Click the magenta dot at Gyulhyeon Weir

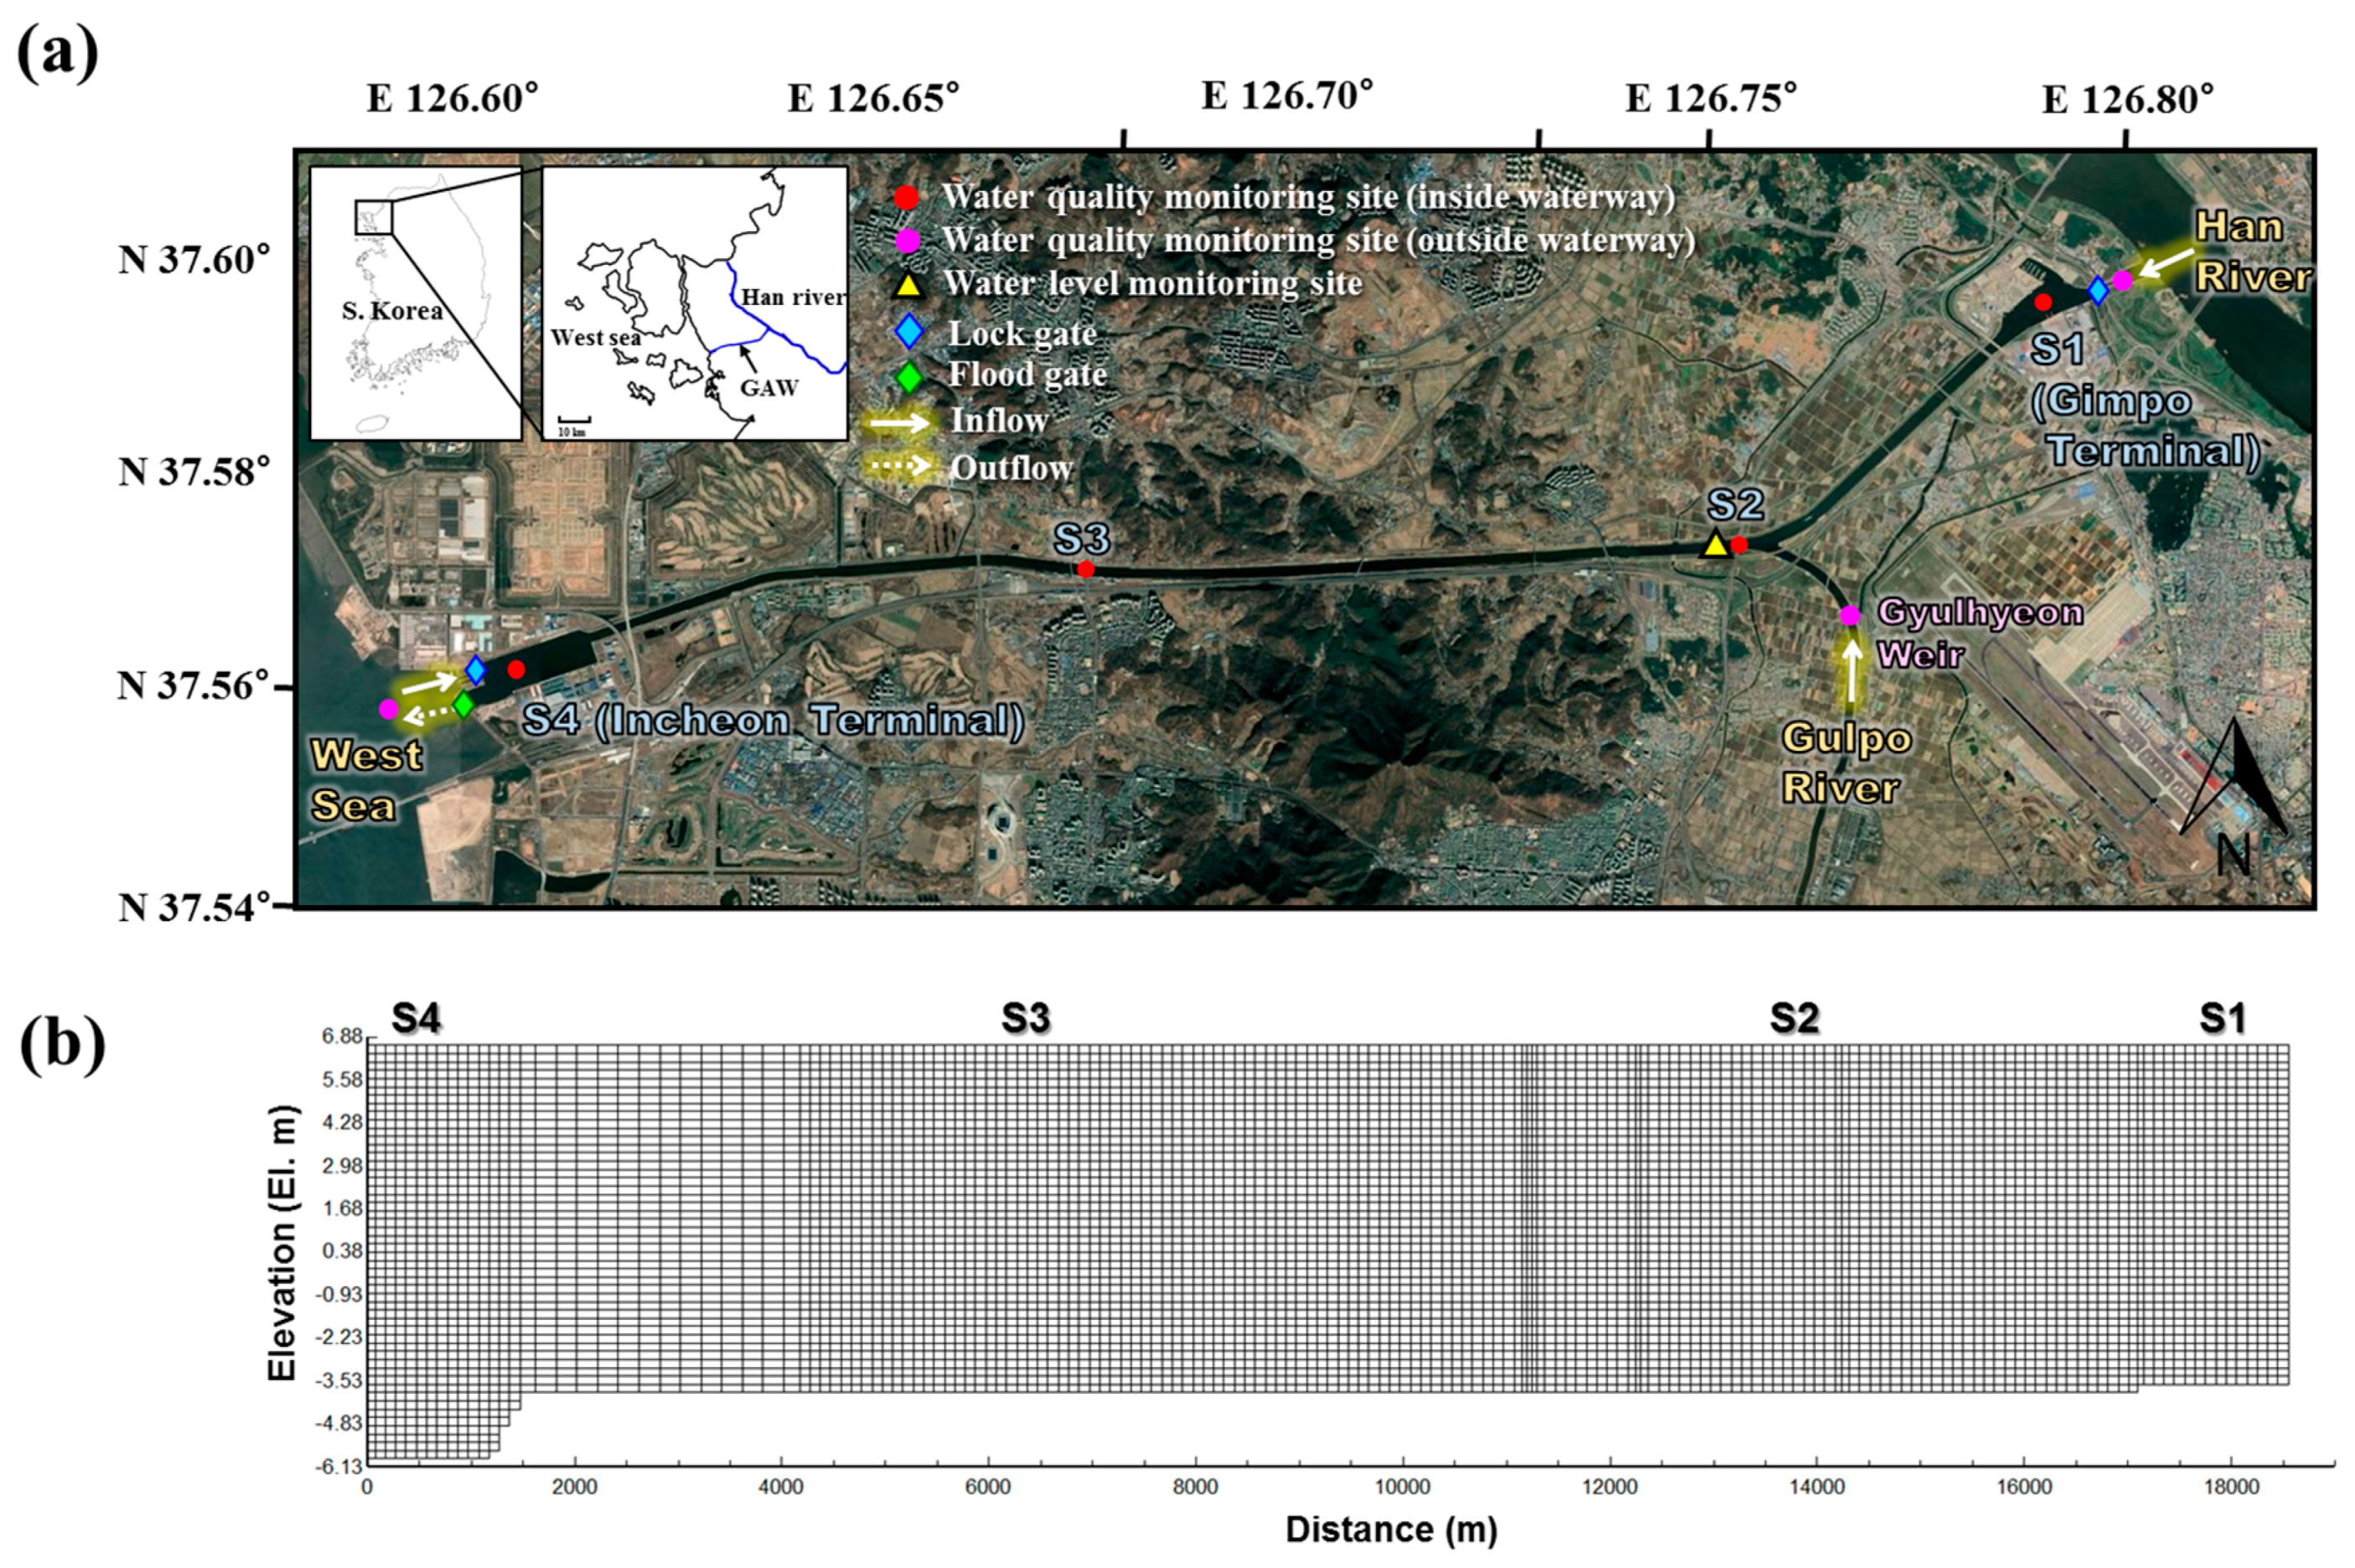click(1850, 616)
